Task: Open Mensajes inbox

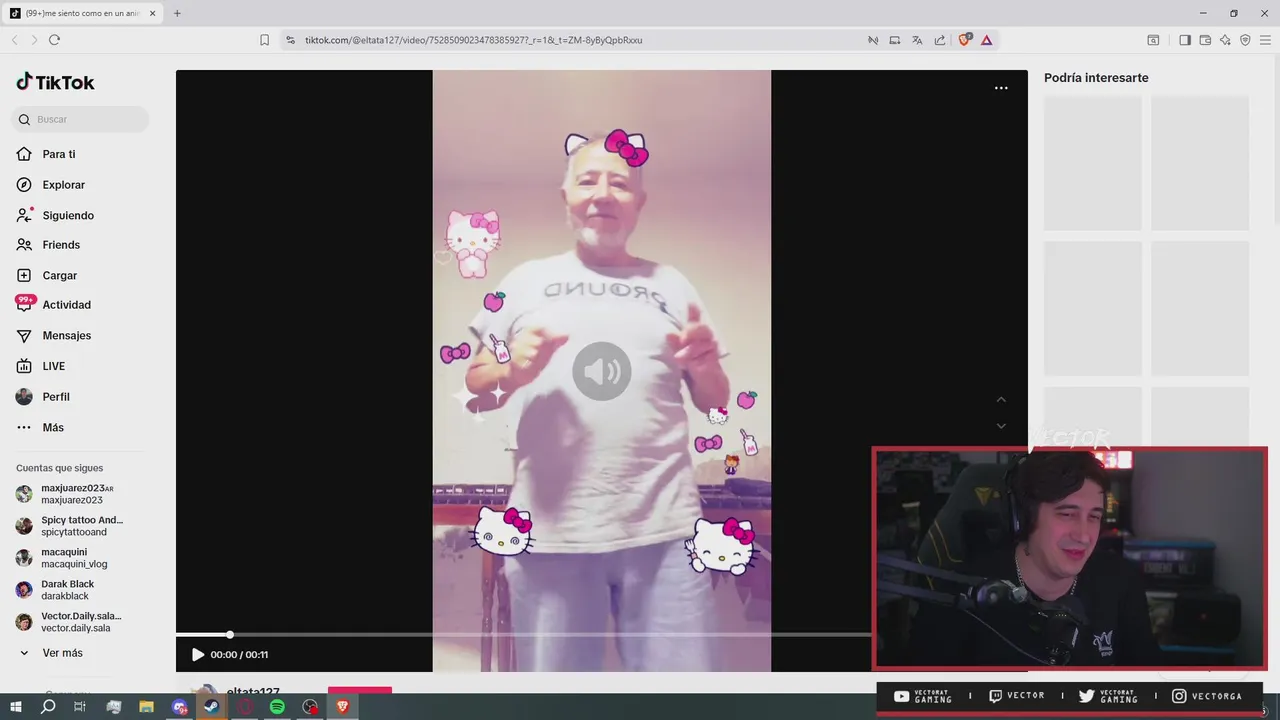Action: pyautogui.click(x=53, y=336)
